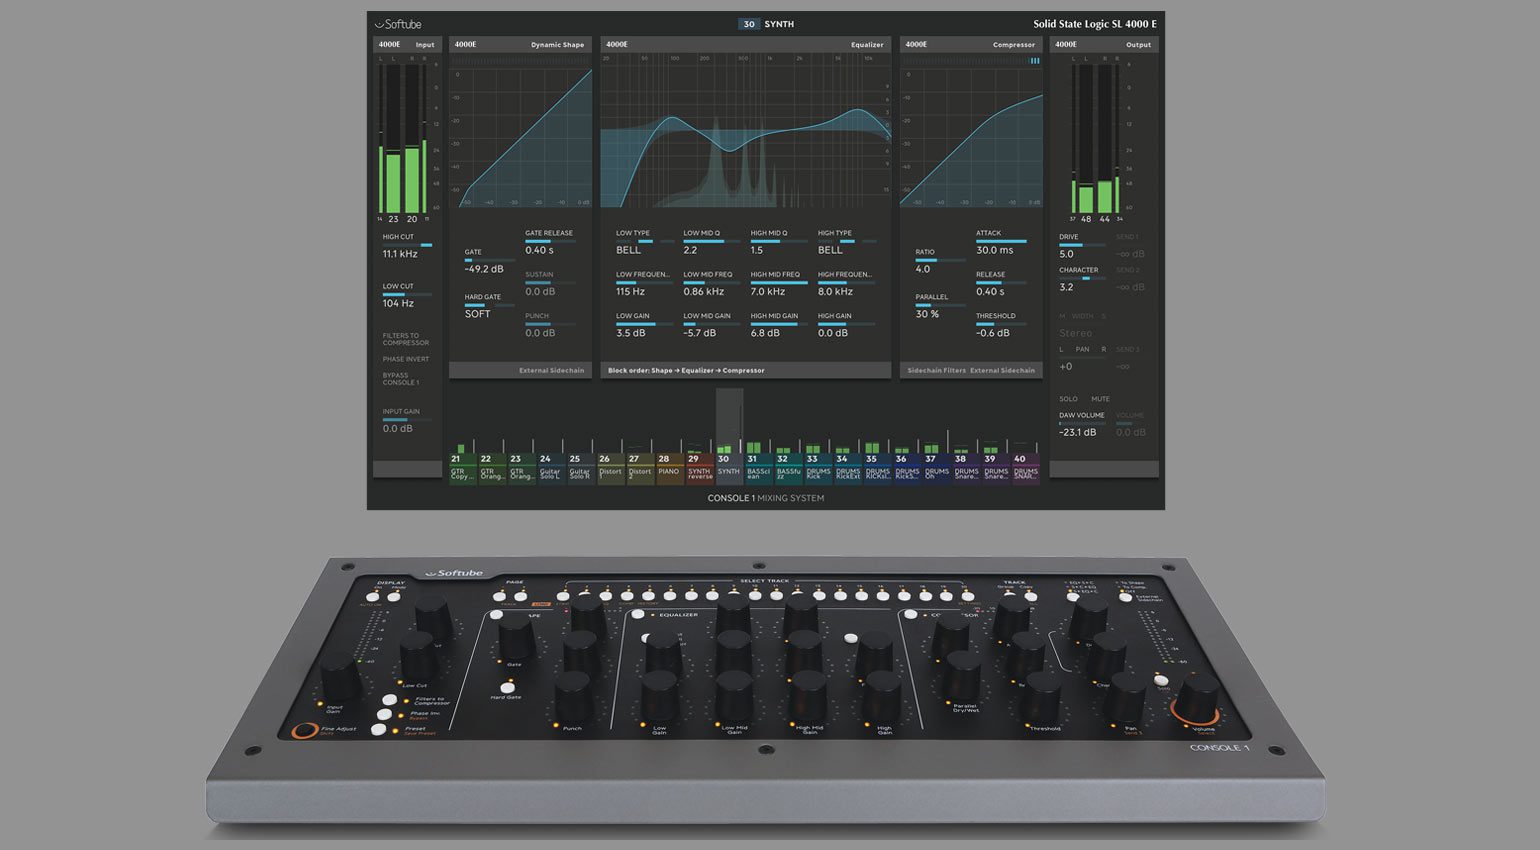This screenshot has width=1540, height=850.
Task: Adjust the Low Mid Q 2.2 slider
Action: (711, 242)
